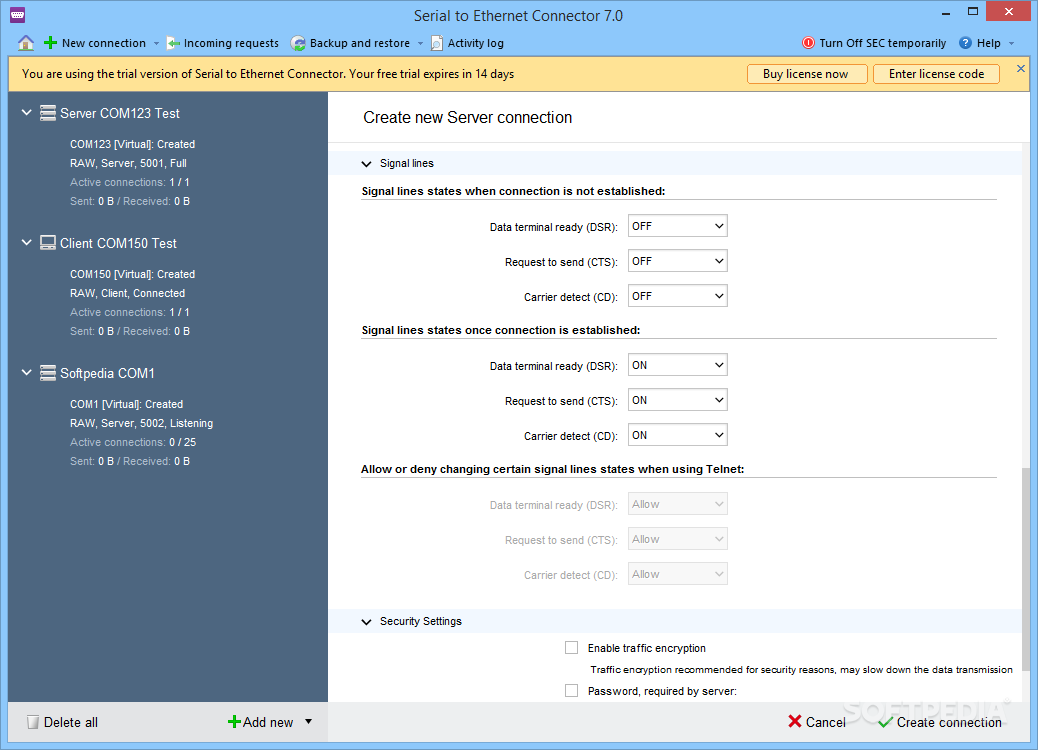Click Incoming requests toolbar label
This screenshot has width=1038, height=750.
[x=231, y=43]
